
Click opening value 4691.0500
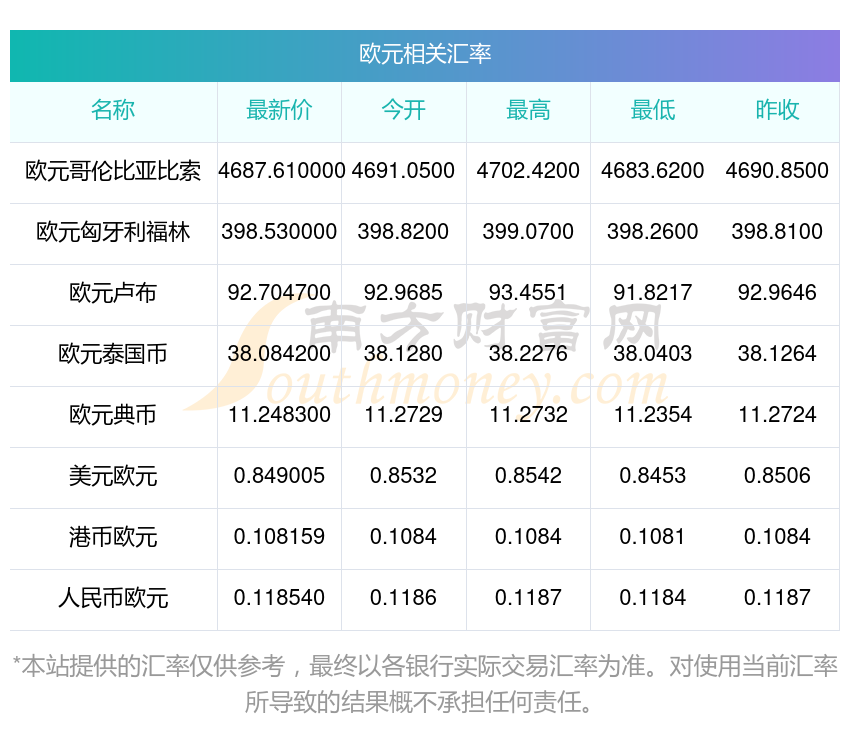[403, 171]
